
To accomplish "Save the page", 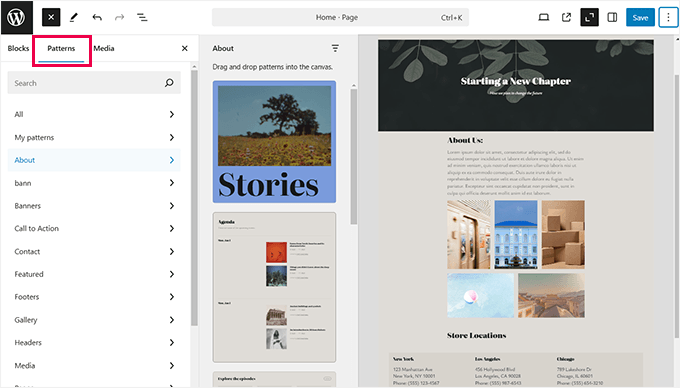I will [640, 17].
